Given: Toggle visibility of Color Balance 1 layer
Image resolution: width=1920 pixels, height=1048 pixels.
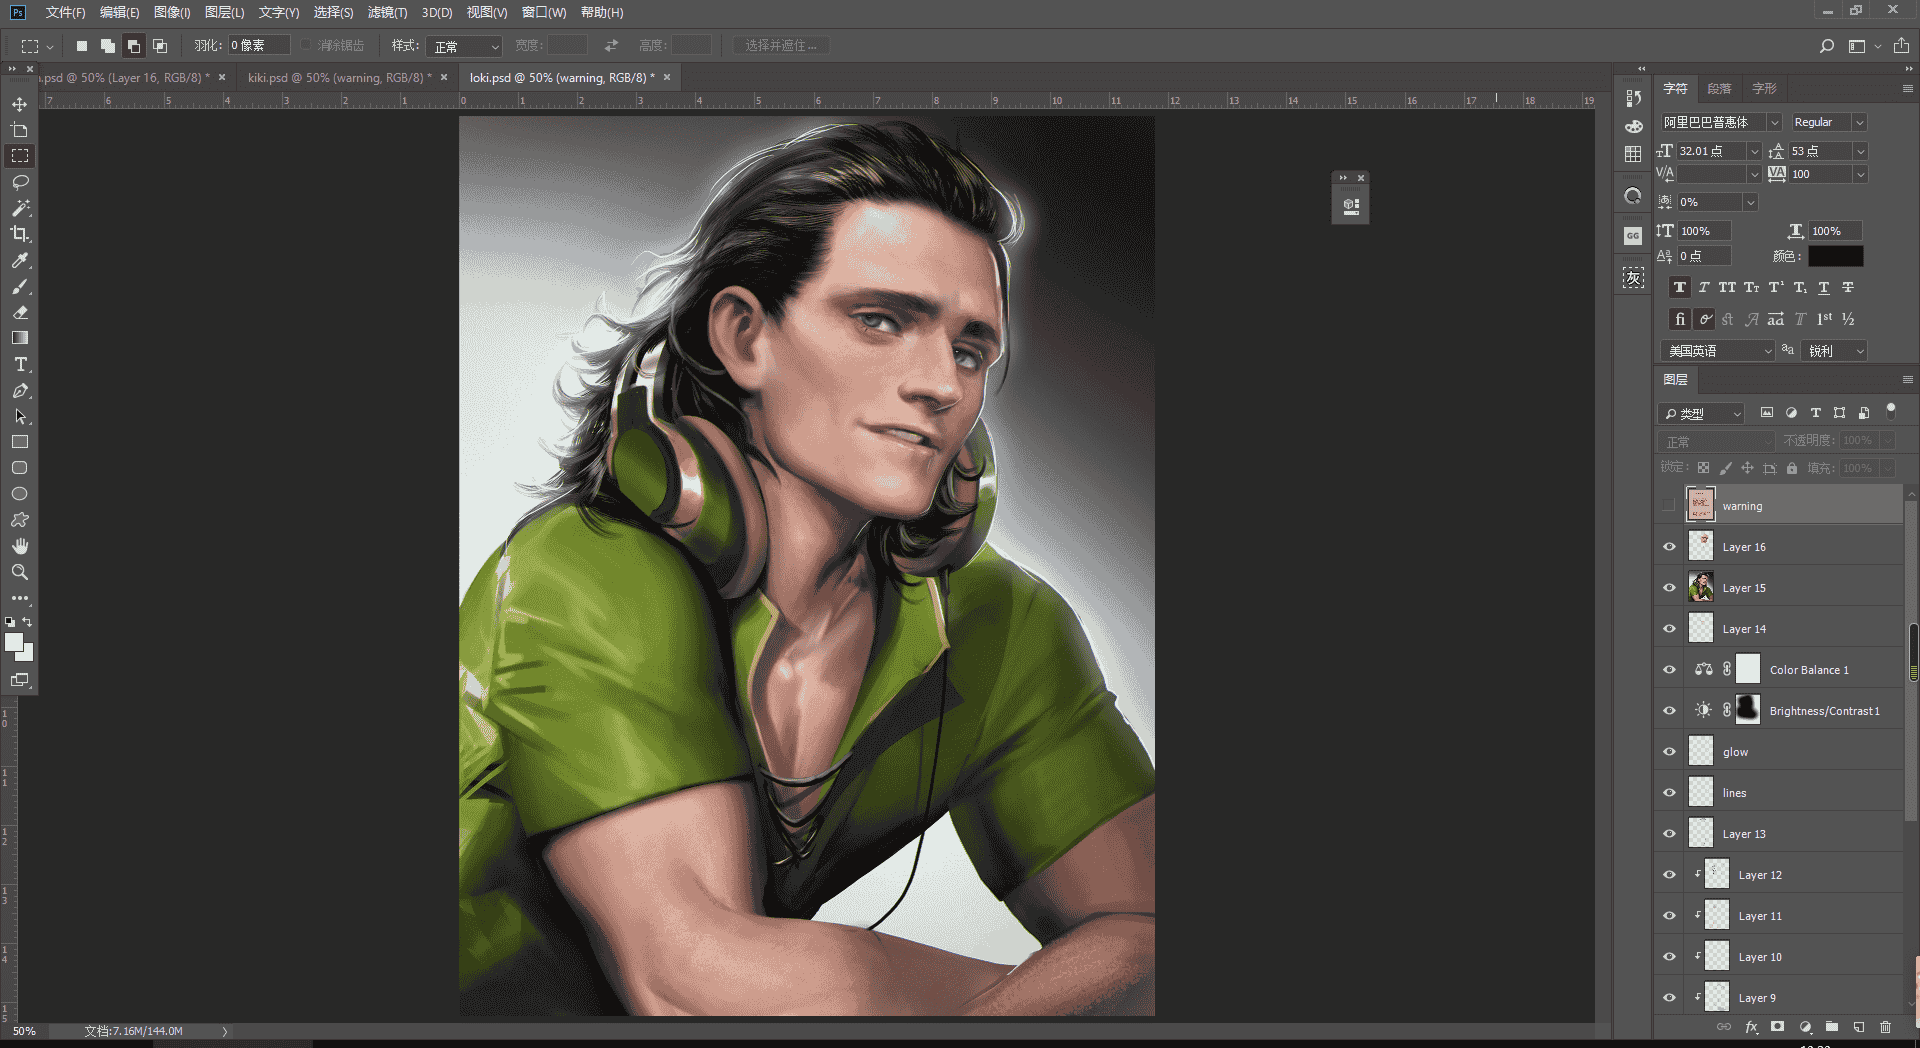Looking at the screenshot, I should point(1669,670).
